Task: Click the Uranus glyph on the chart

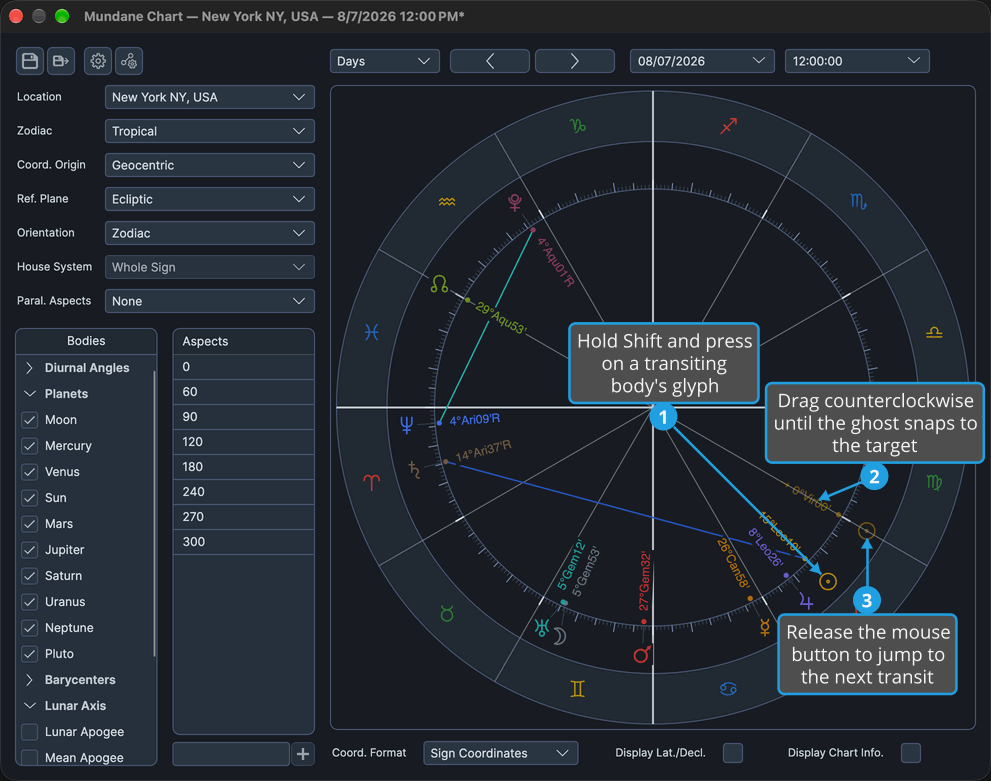Action: pyautogui.click(x=542, y=627)
